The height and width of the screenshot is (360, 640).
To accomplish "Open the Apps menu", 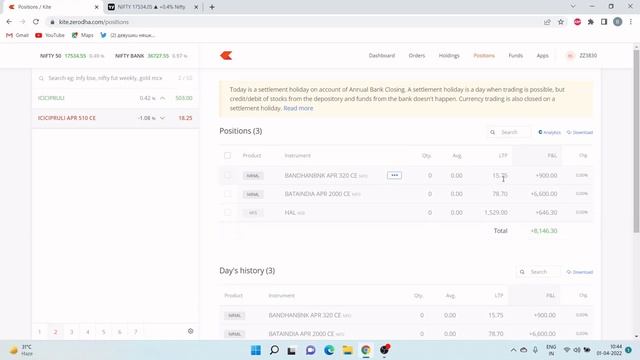I will tap(542, 56).
